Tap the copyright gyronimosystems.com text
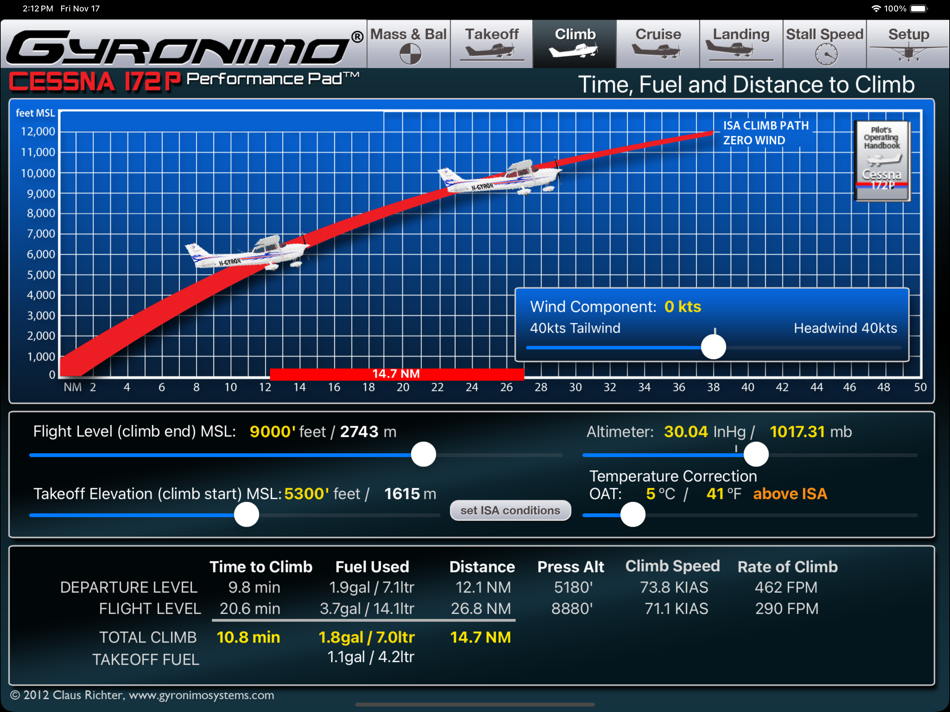This screenshot has height=712, width=950. [142, 695]
